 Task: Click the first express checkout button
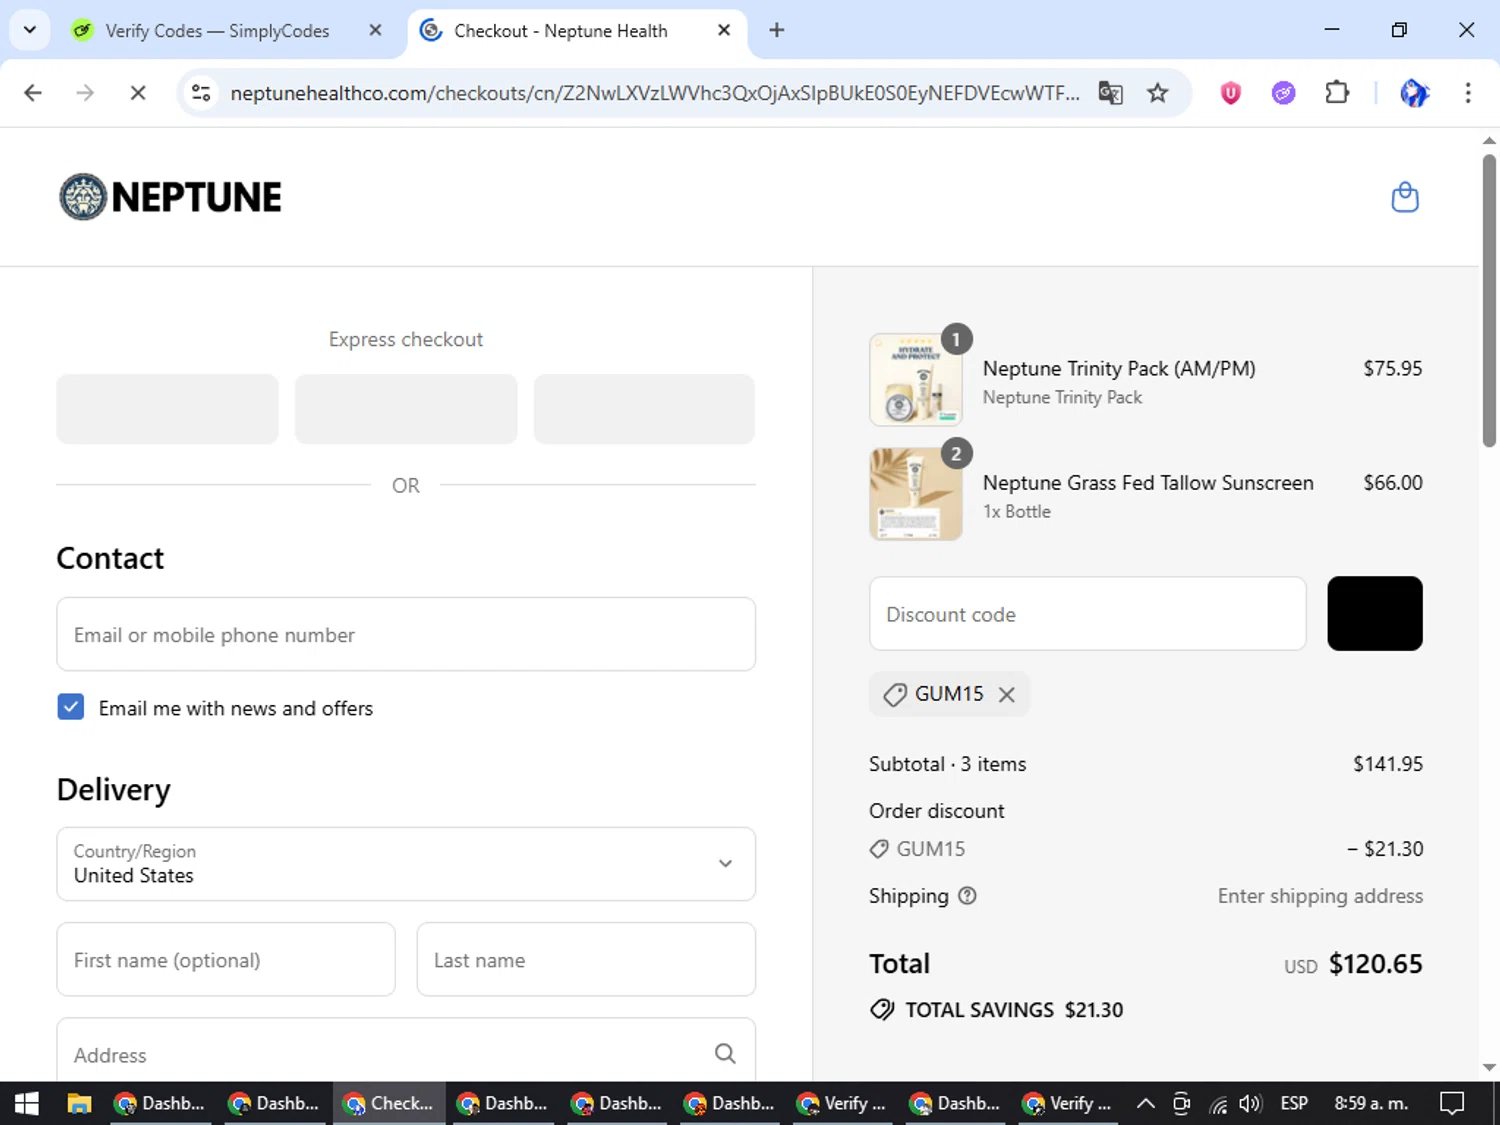[167, 409]
